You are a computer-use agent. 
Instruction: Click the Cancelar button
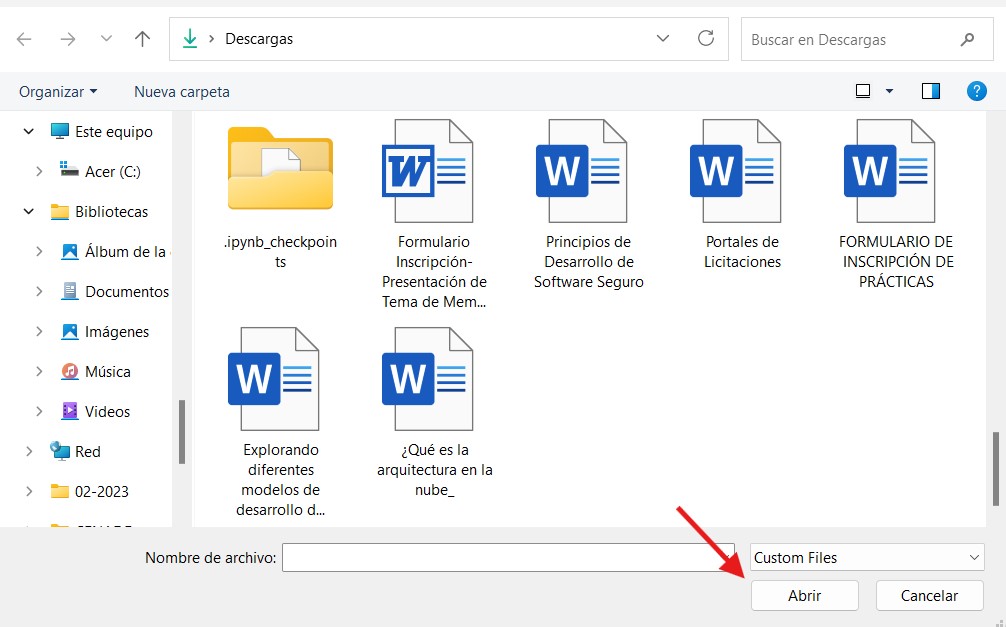(x=930, y=596)
